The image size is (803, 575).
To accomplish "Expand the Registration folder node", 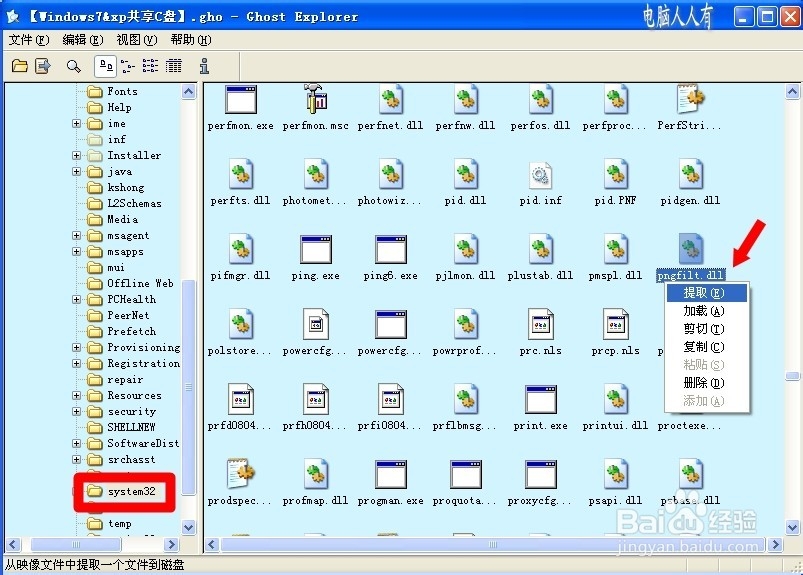I will (76, 363).
